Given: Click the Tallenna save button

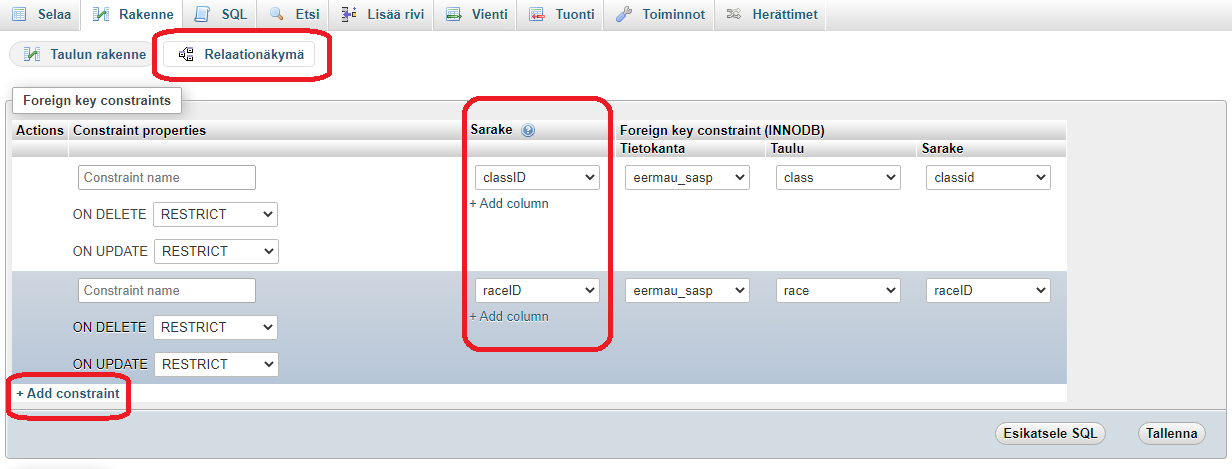Looking at the screenshot, I should [x=1171, y=434].
